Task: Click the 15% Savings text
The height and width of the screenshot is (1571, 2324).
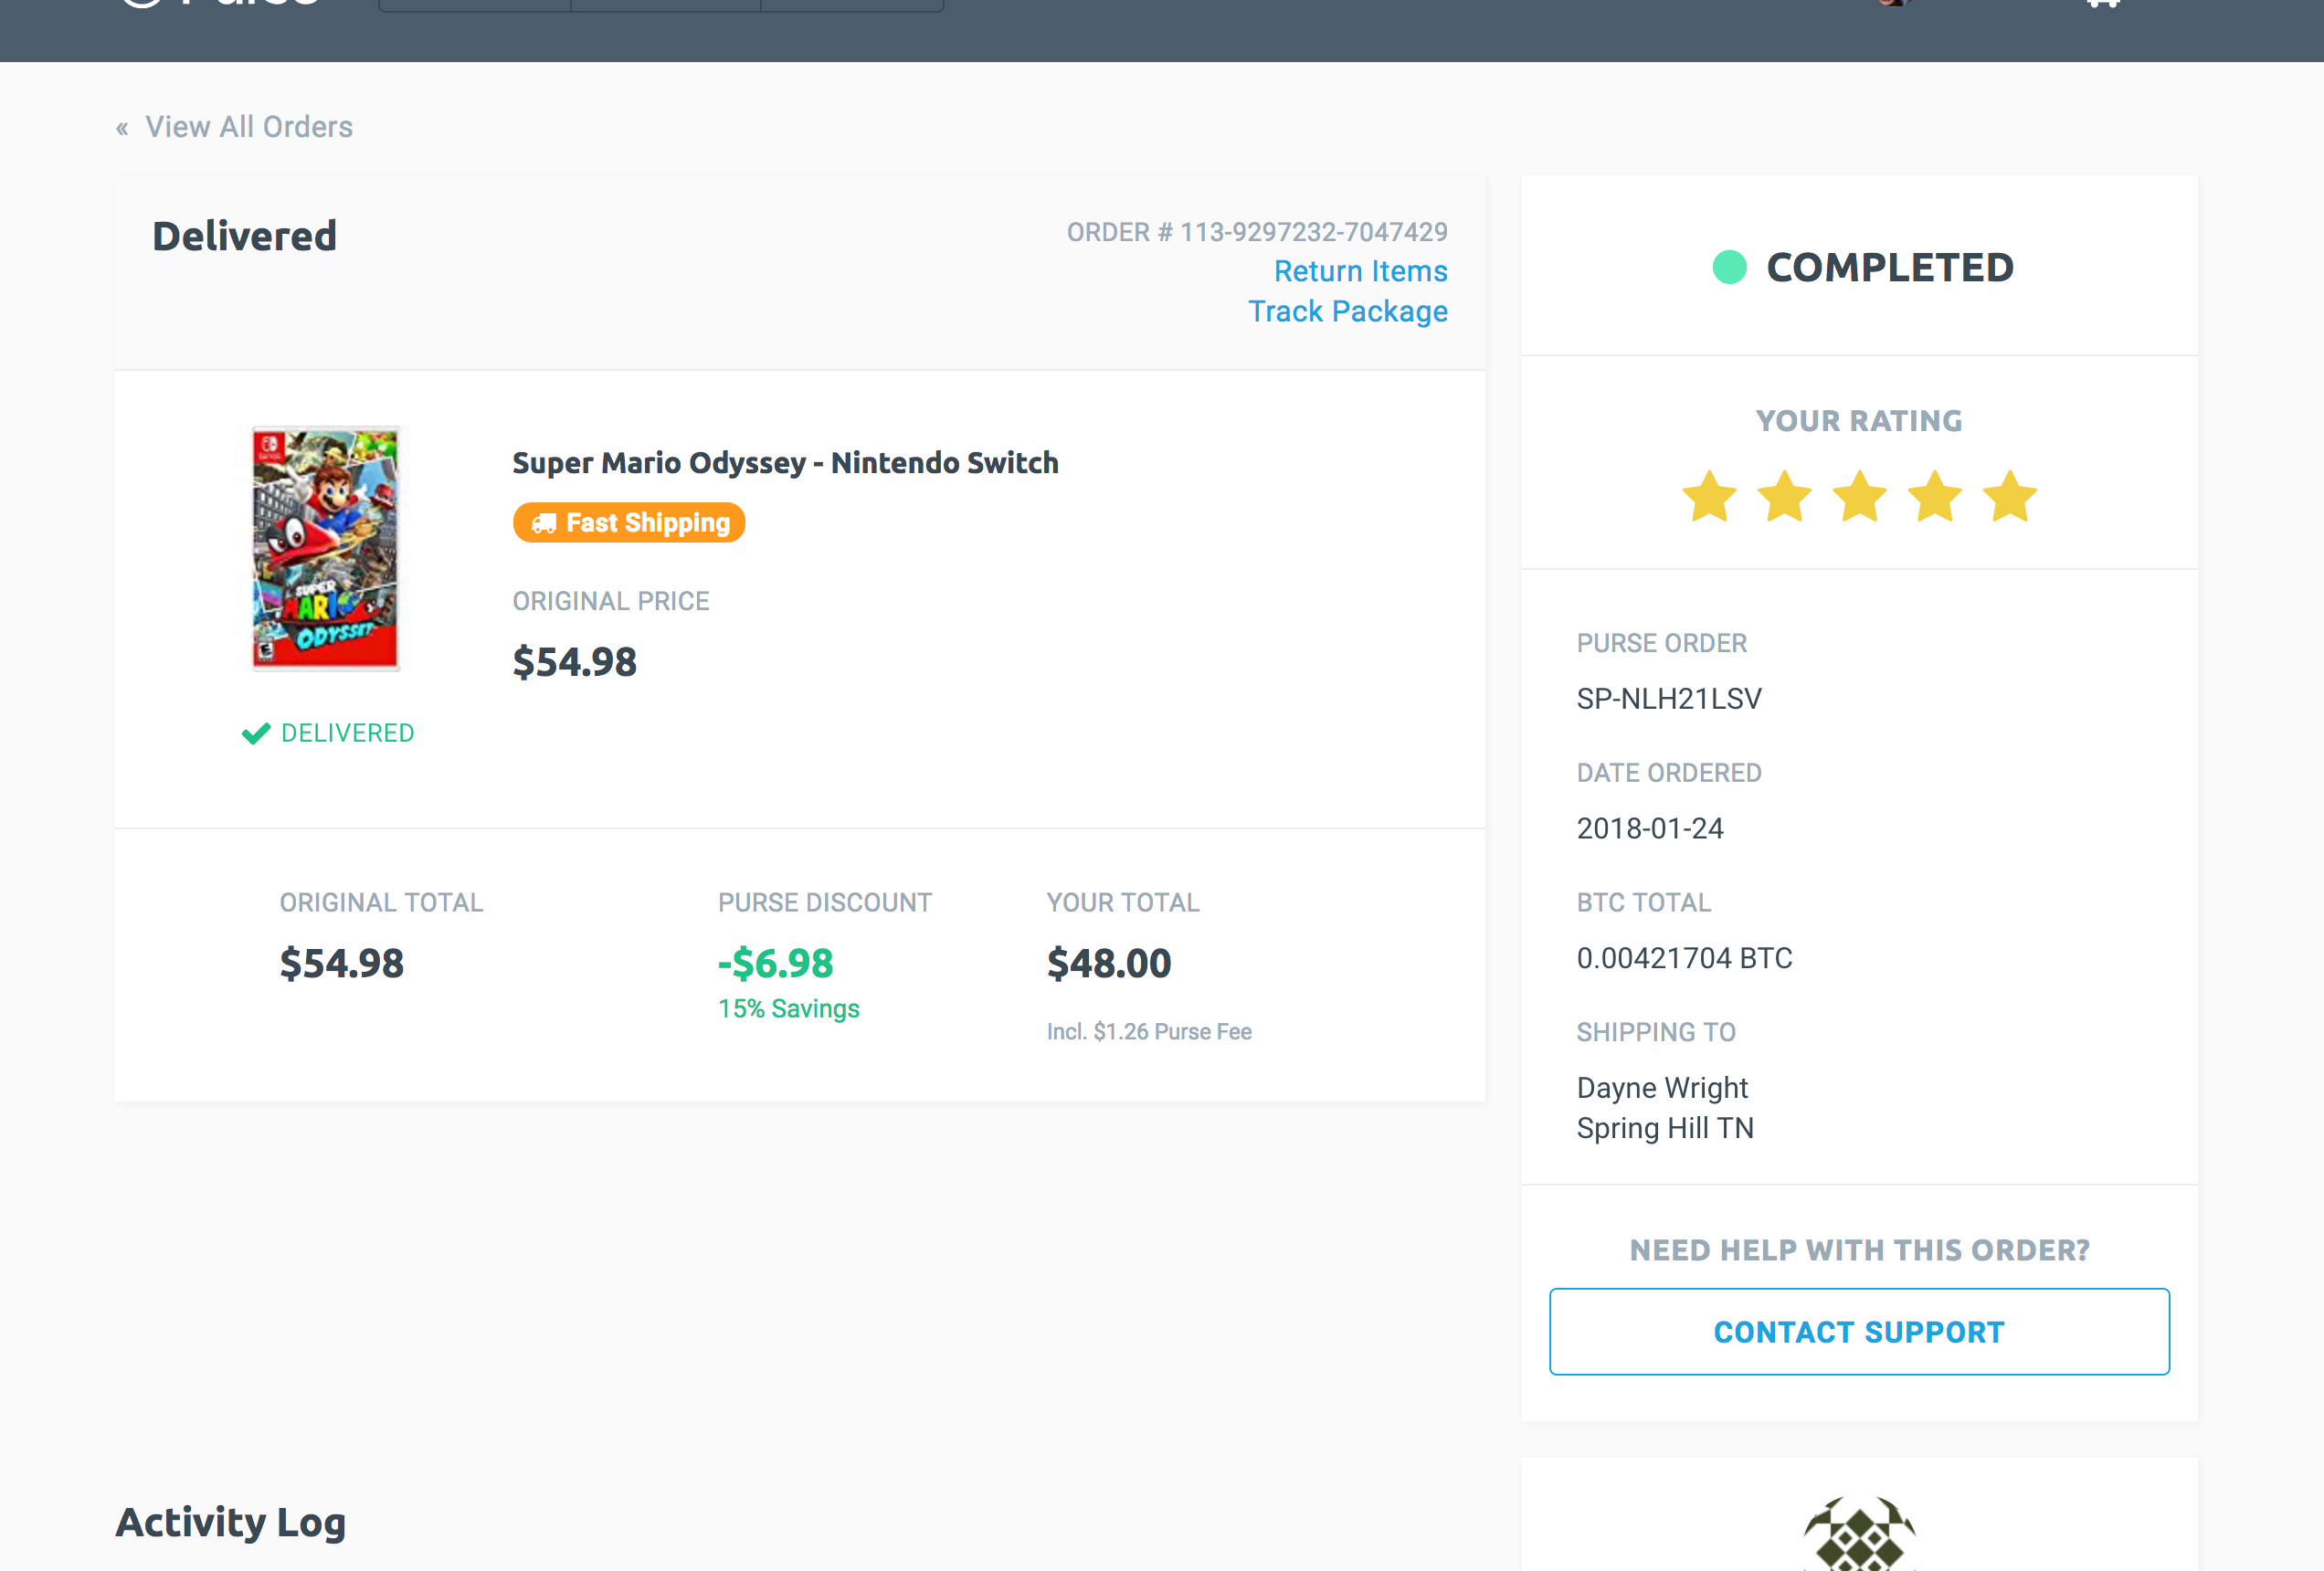Action: pyautogui.click(x=788, y=1008)
